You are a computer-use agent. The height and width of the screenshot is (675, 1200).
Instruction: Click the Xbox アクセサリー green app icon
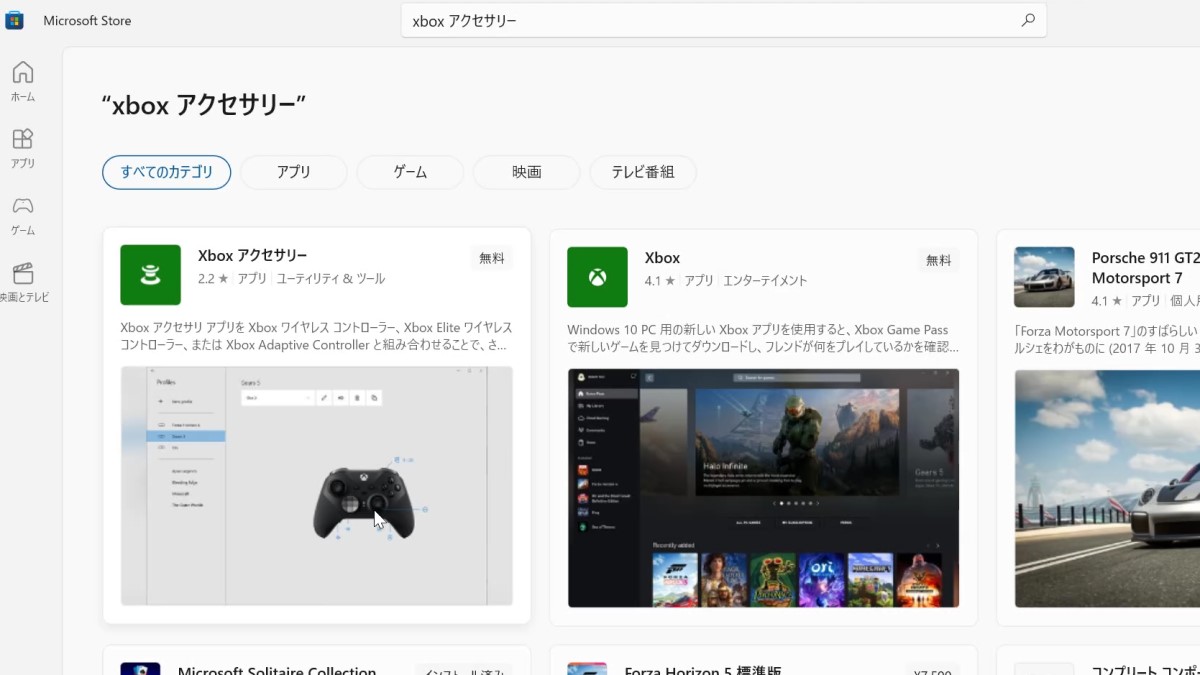click(150, 275)
